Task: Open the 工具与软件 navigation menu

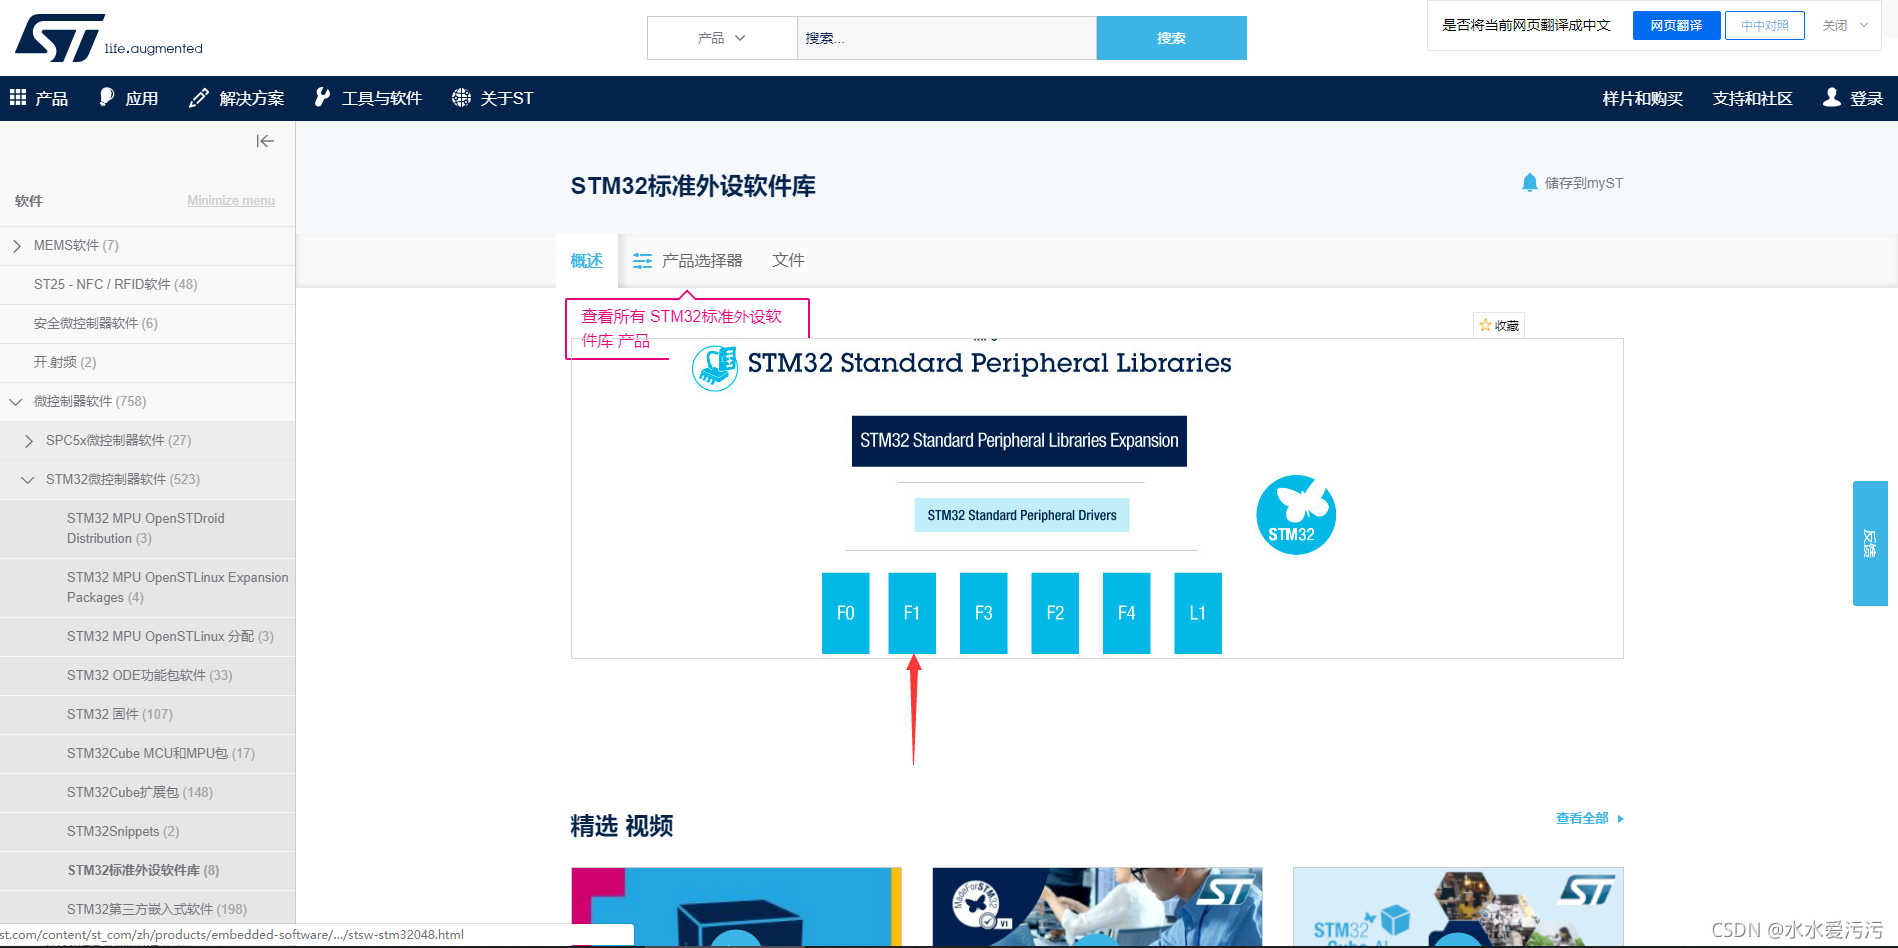Action: coord(368,98)
